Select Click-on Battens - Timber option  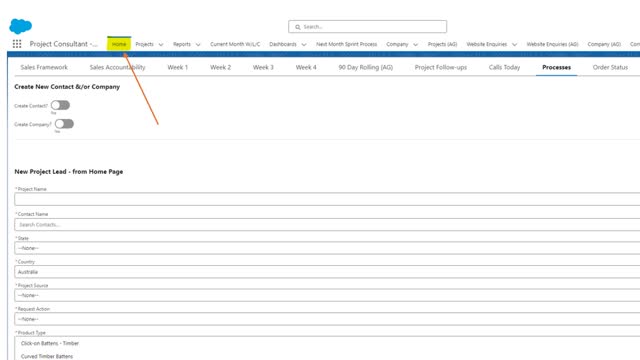pos(50,343)
